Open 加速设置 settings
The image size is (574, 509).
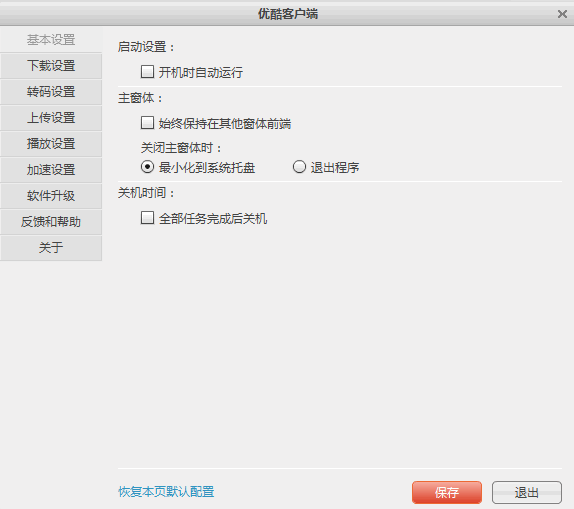(51, 170)
